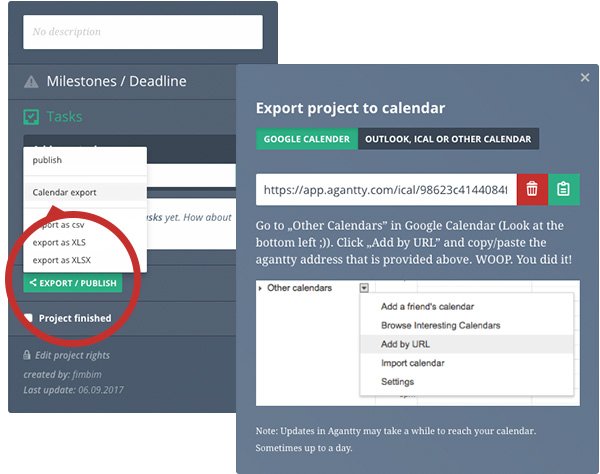Click the Milestones warning triangle icon
This screenshot has height=474, width=600.
(31, 81)
